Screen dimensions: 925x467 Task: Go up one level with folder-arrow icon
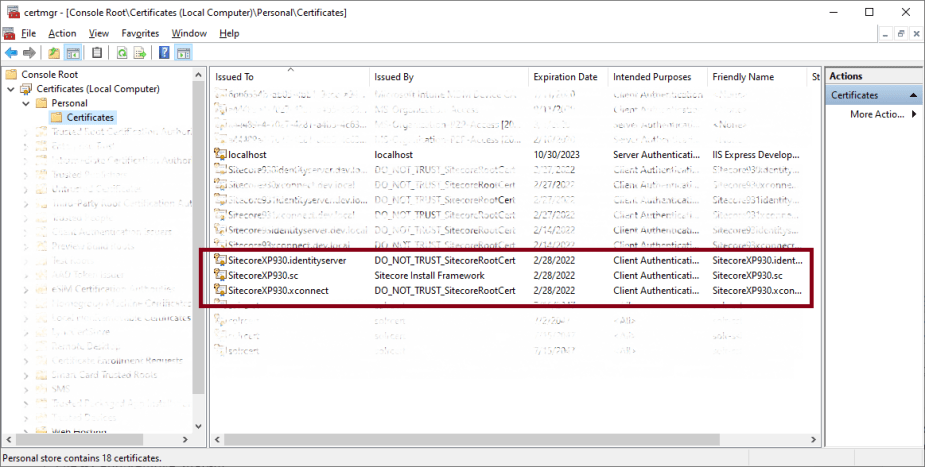(54, 53)
